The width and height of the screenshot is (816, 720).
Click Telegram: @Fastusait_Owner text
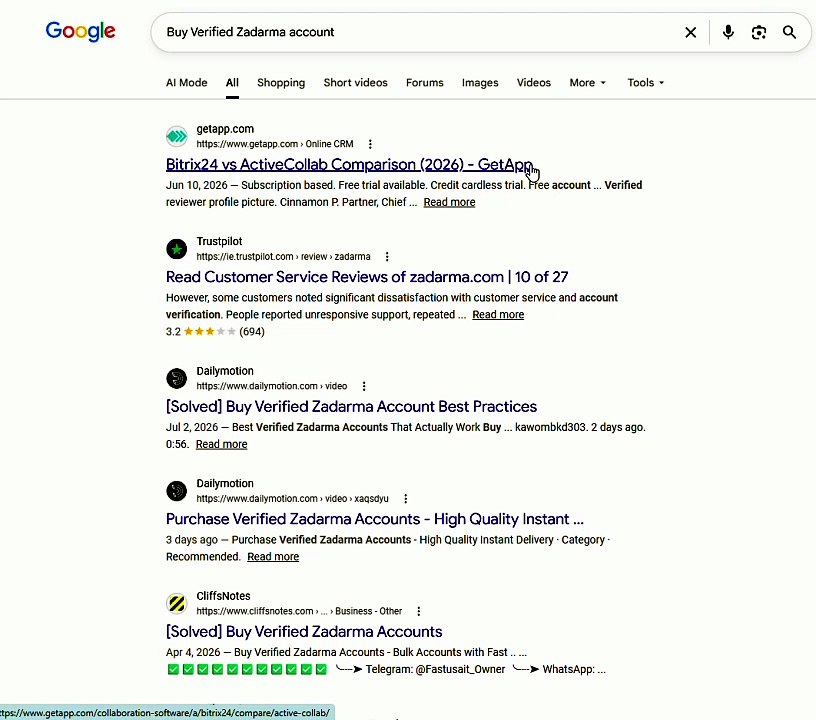(x=435, y=670)
